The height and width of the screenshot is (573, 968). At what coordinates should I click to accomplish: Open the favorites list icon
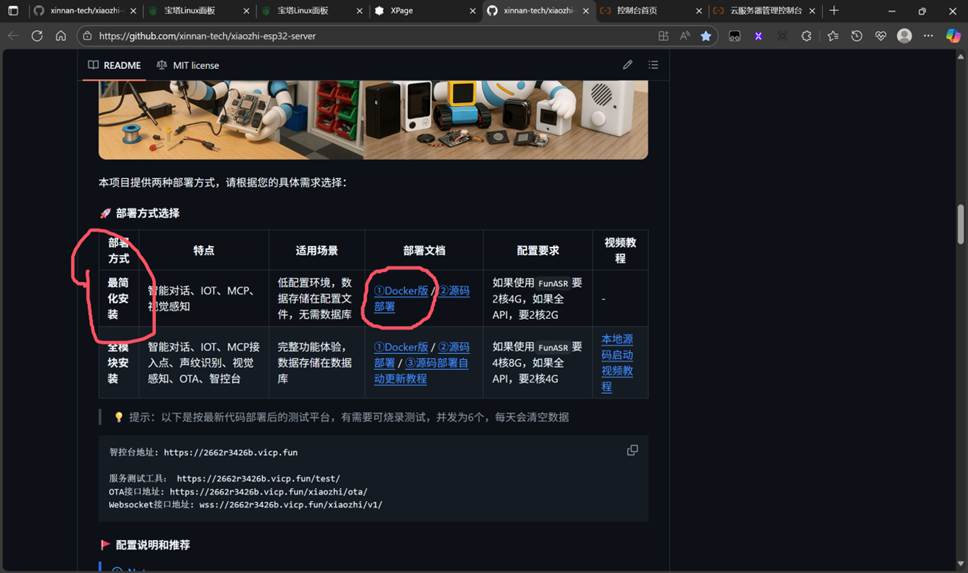pos(832,35)
